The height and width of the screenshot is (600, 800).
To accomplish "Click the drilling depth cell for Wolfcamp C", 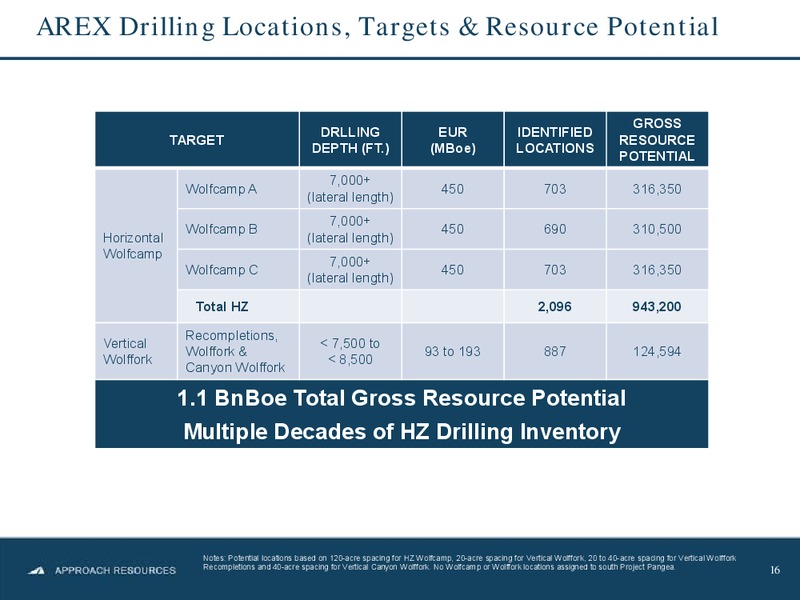I will click(351, 269).
